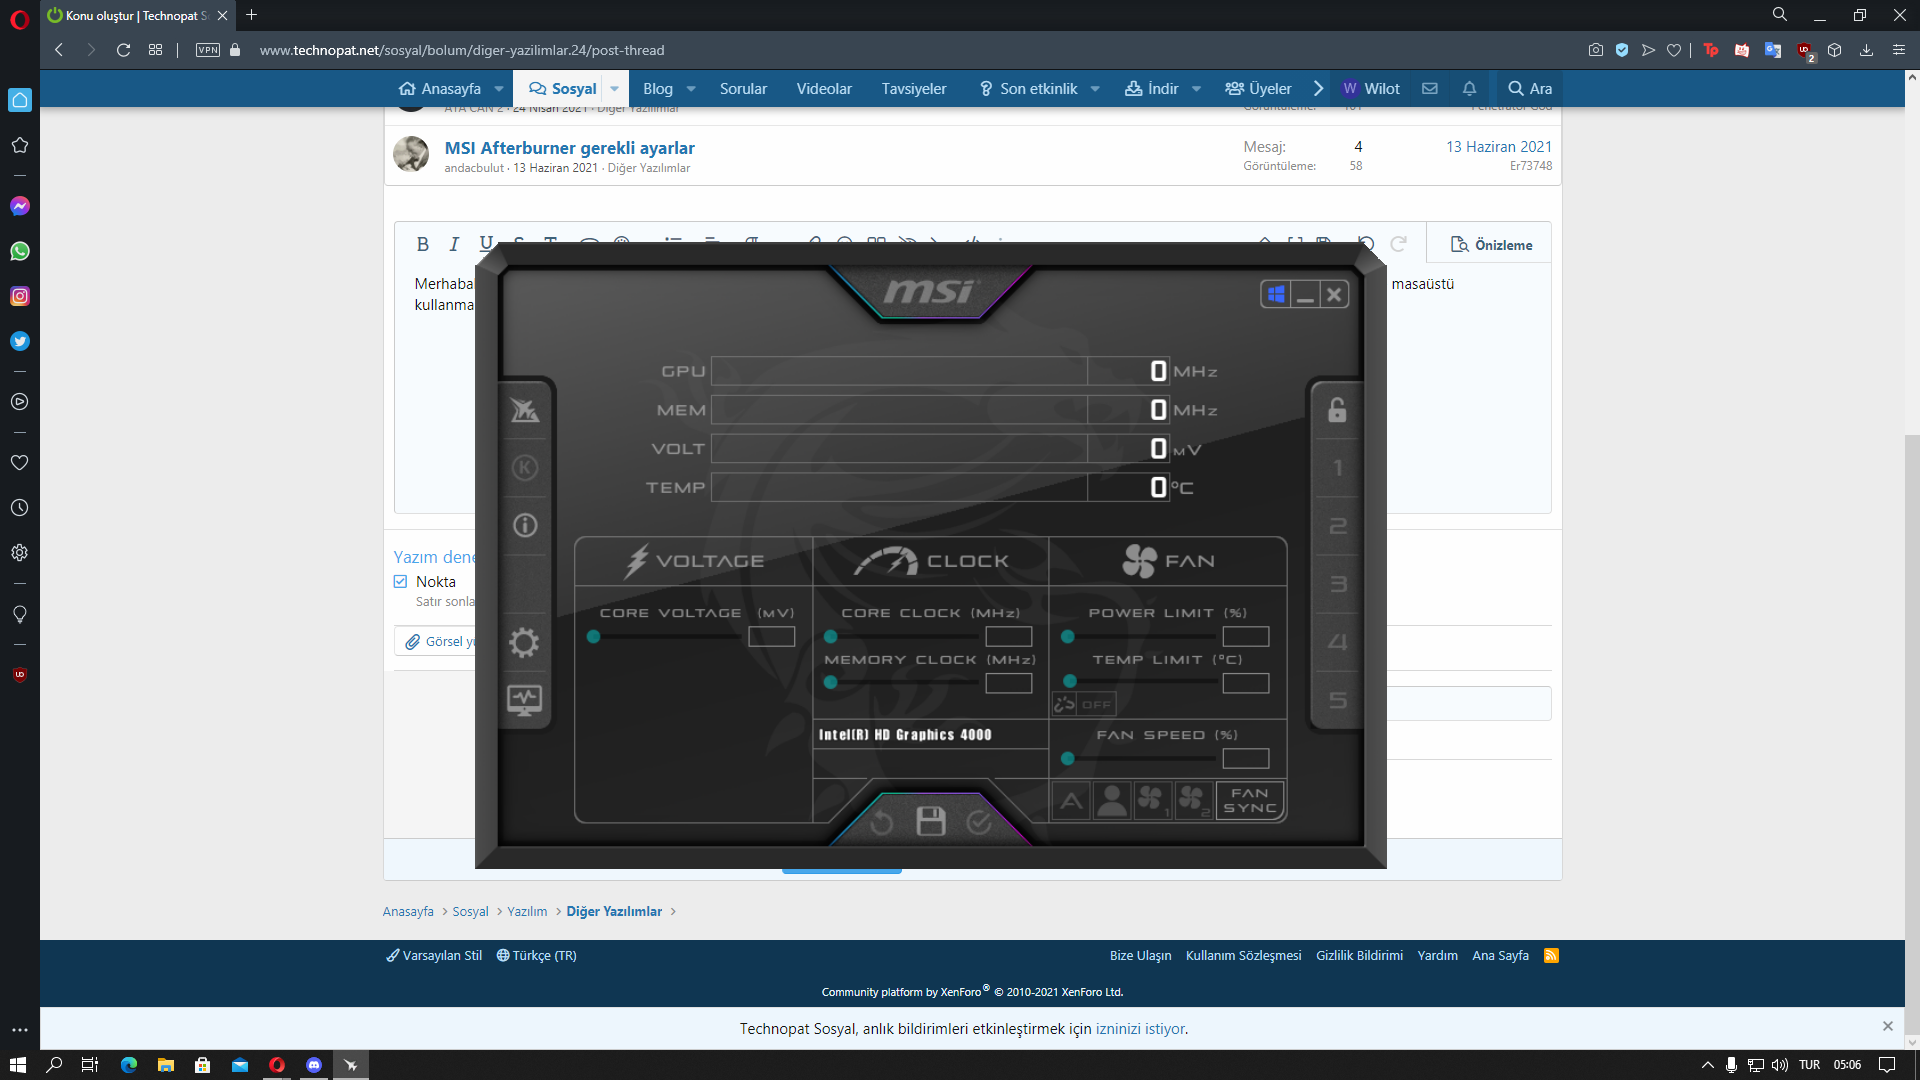Viewport: 1920px width, 1080px height.
Task: Open the hardware monitor icon
Action: pyautogui.click(x=524, y=700)
